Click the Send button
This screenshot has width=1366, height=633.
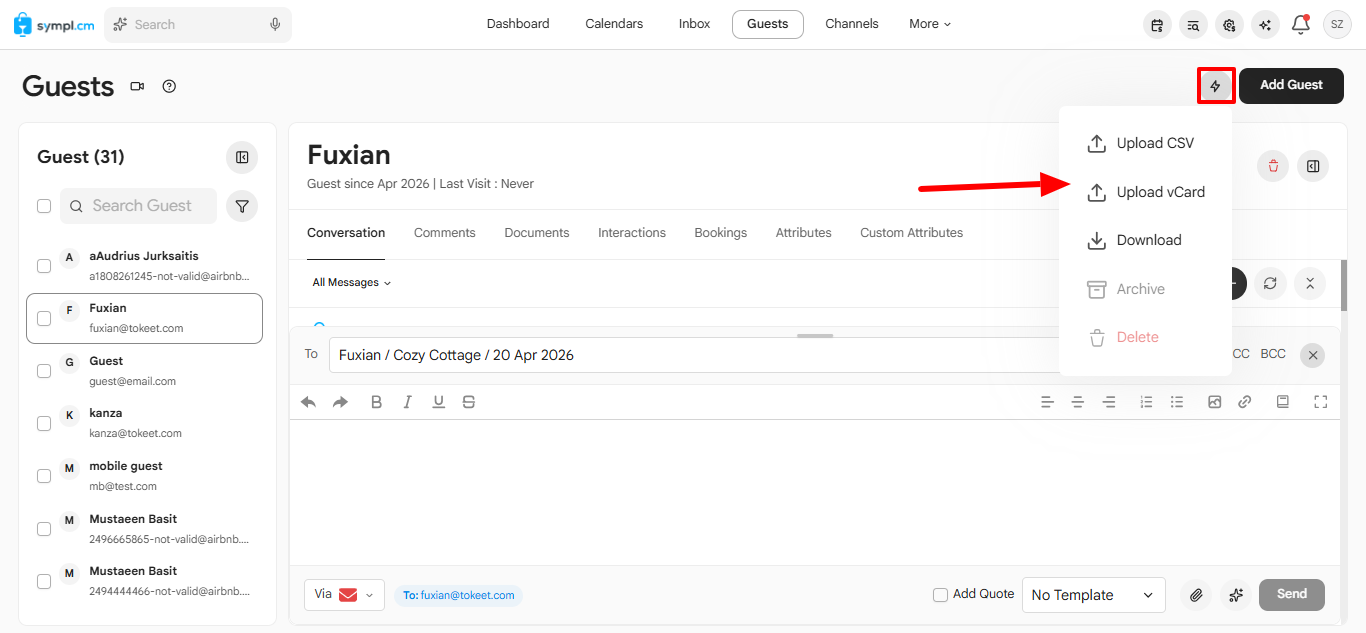(x=1292, y=595)
